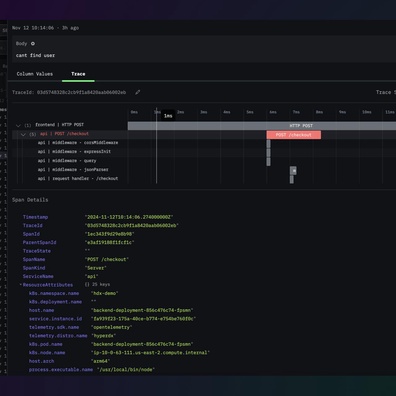The image size is (396, 396).
Task: Select the Trace tab
Action: click(78, 74)
